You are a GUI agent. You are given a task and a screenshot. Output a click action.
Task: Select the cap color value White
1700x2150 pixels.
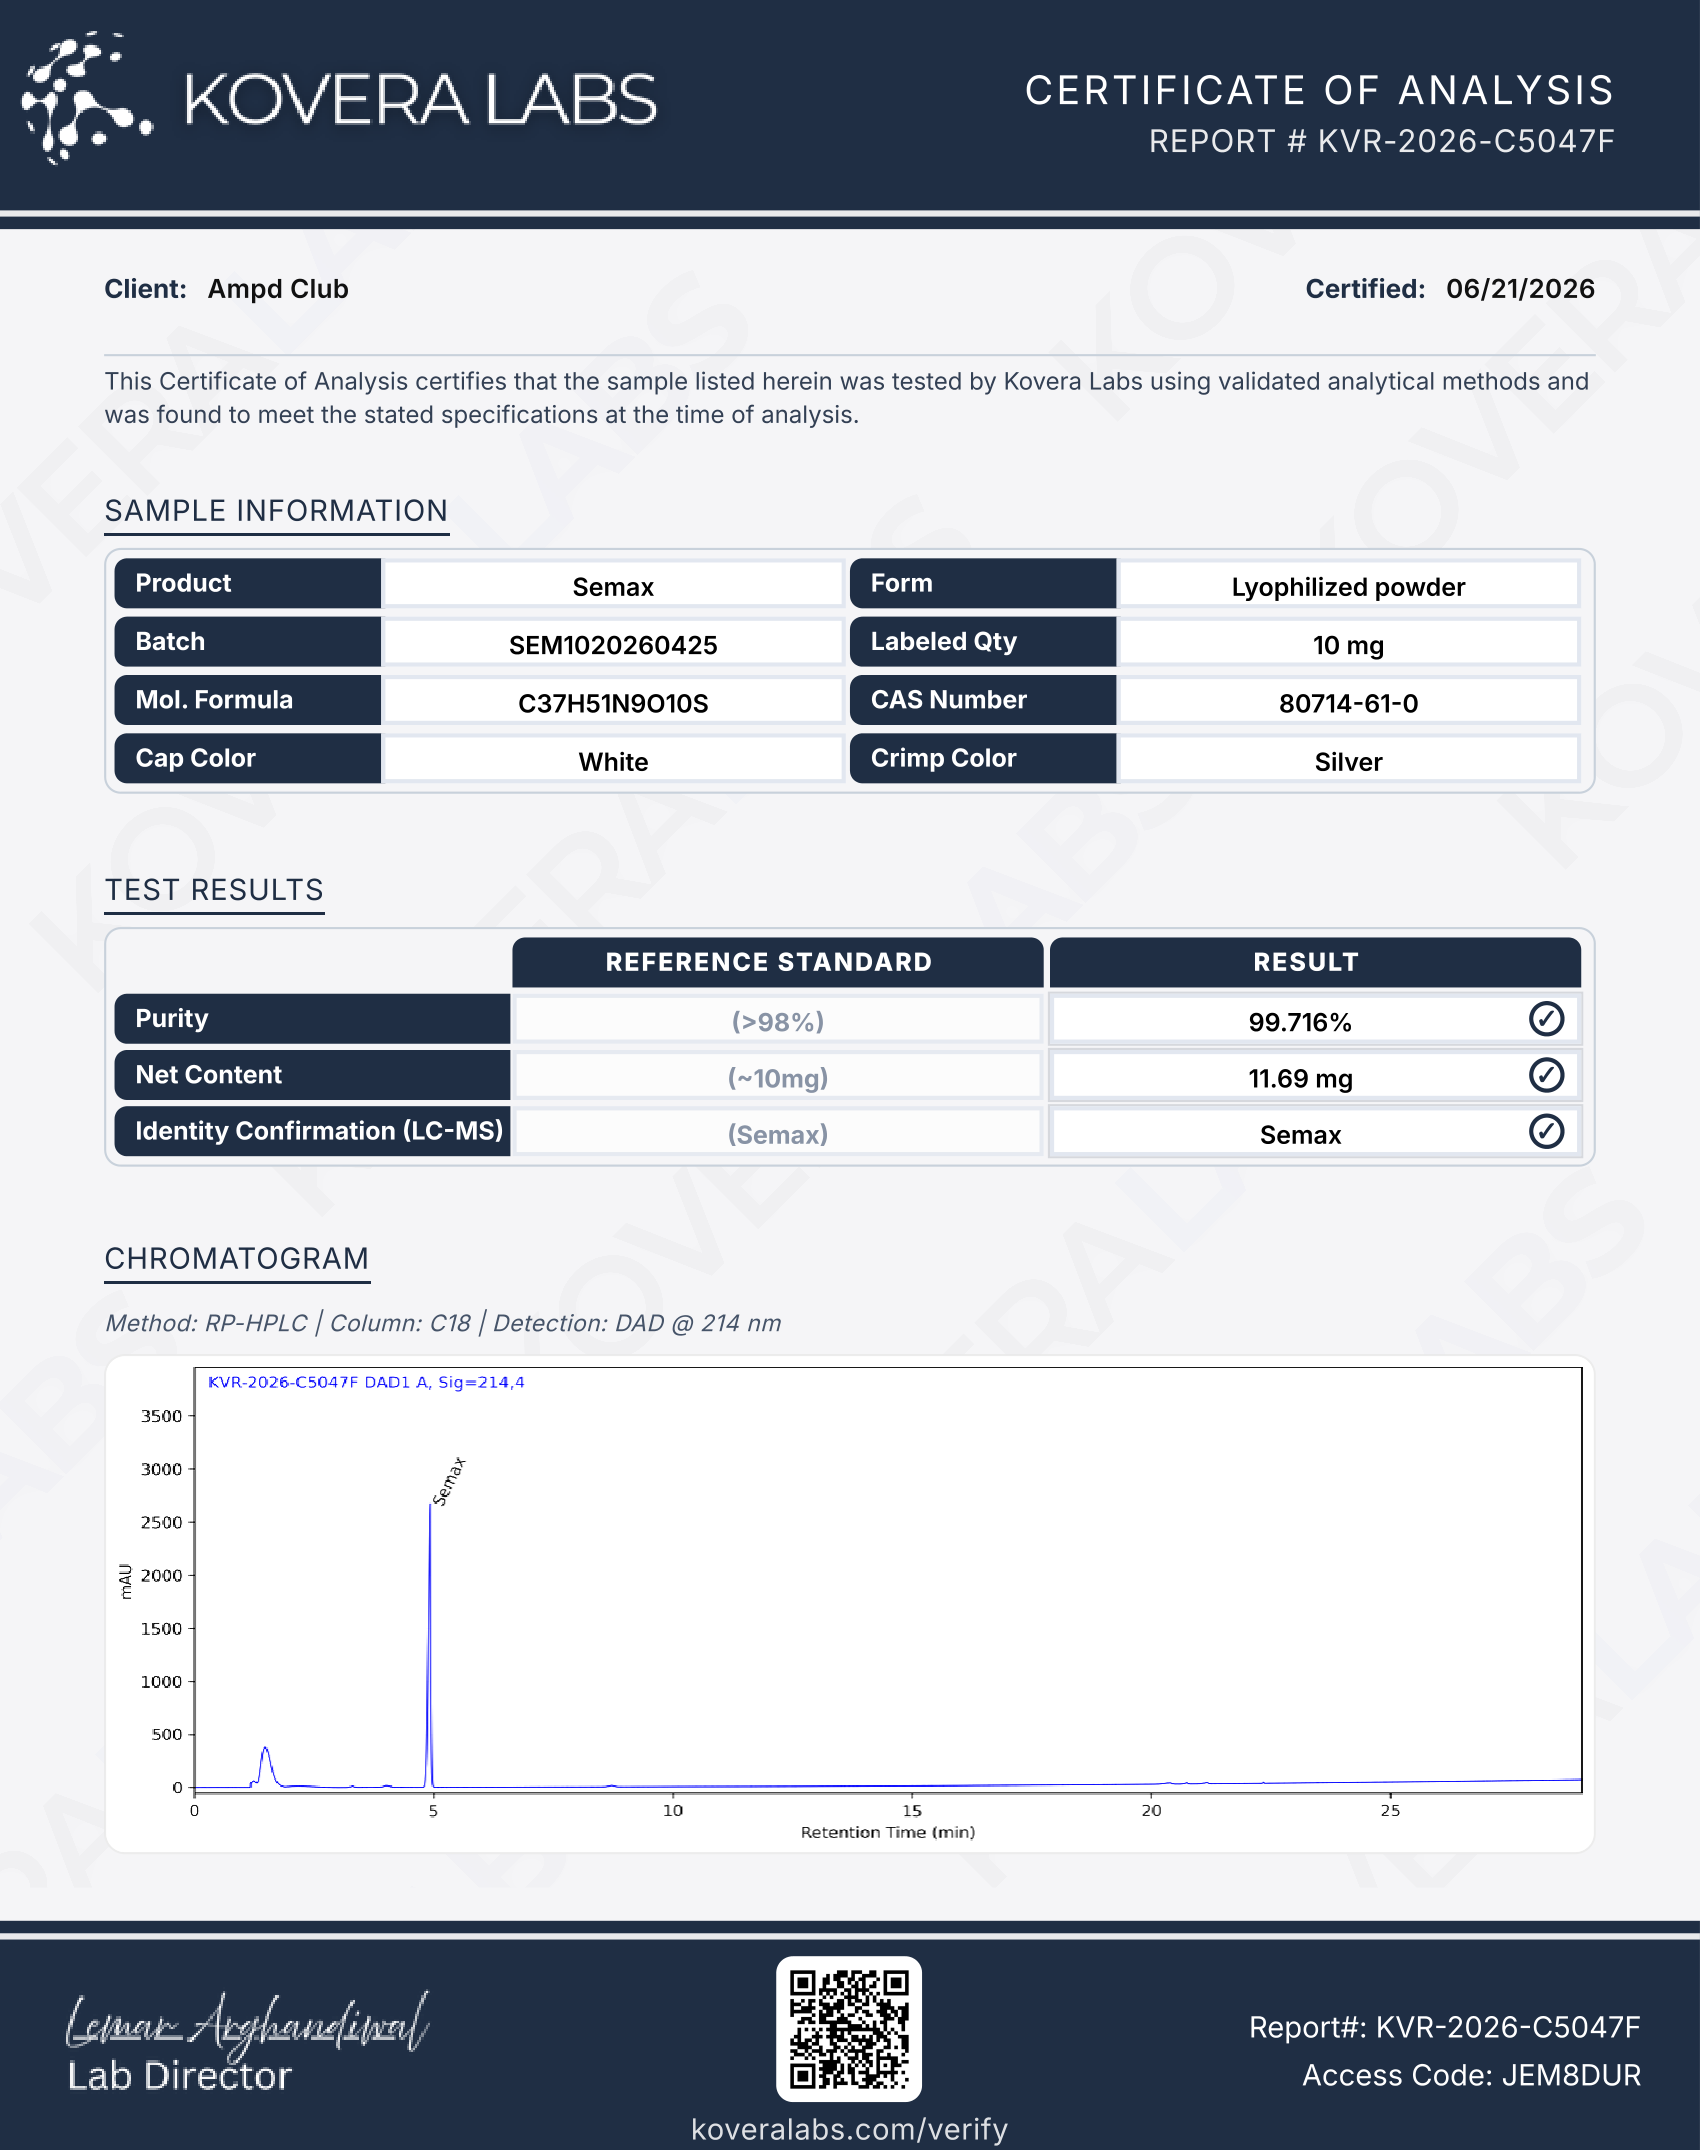(613, 762)
